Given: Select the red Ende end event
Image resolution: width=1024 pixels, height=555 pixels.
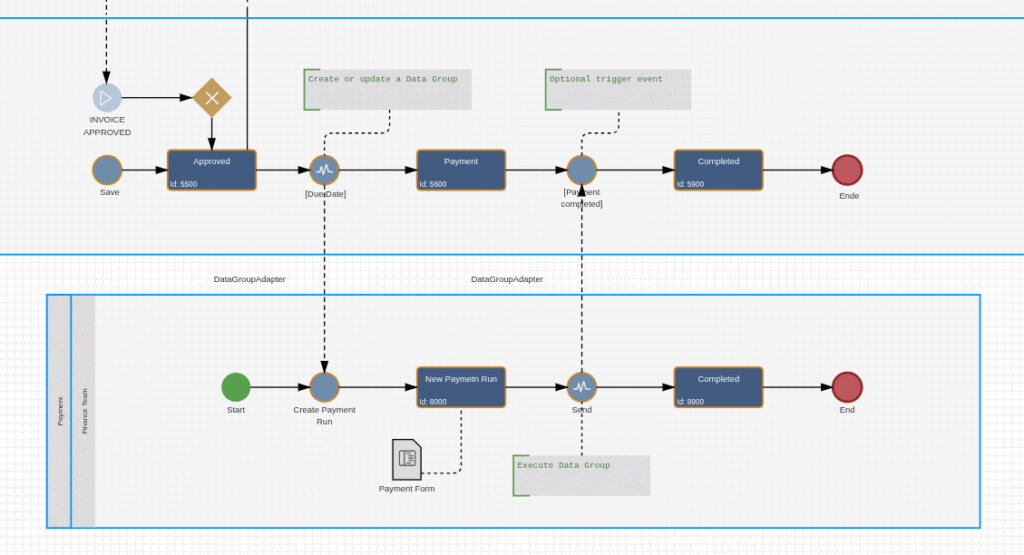Looking at the screenshot, I should coord(847,170).
